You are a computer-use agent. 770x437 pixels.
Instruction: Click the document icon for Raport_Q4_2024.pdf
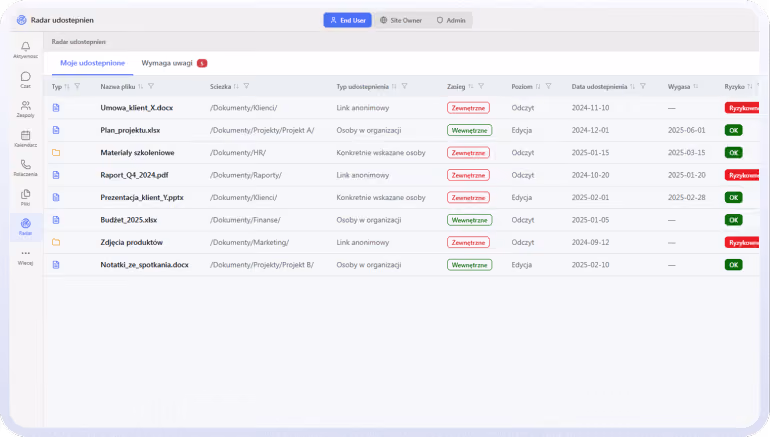coord(56,175)
